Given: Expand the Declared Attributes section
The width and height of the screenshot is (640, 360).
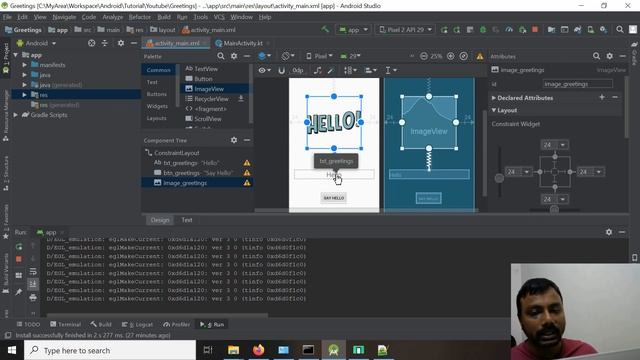Looking at the screenshot, I should pos(493,98).
